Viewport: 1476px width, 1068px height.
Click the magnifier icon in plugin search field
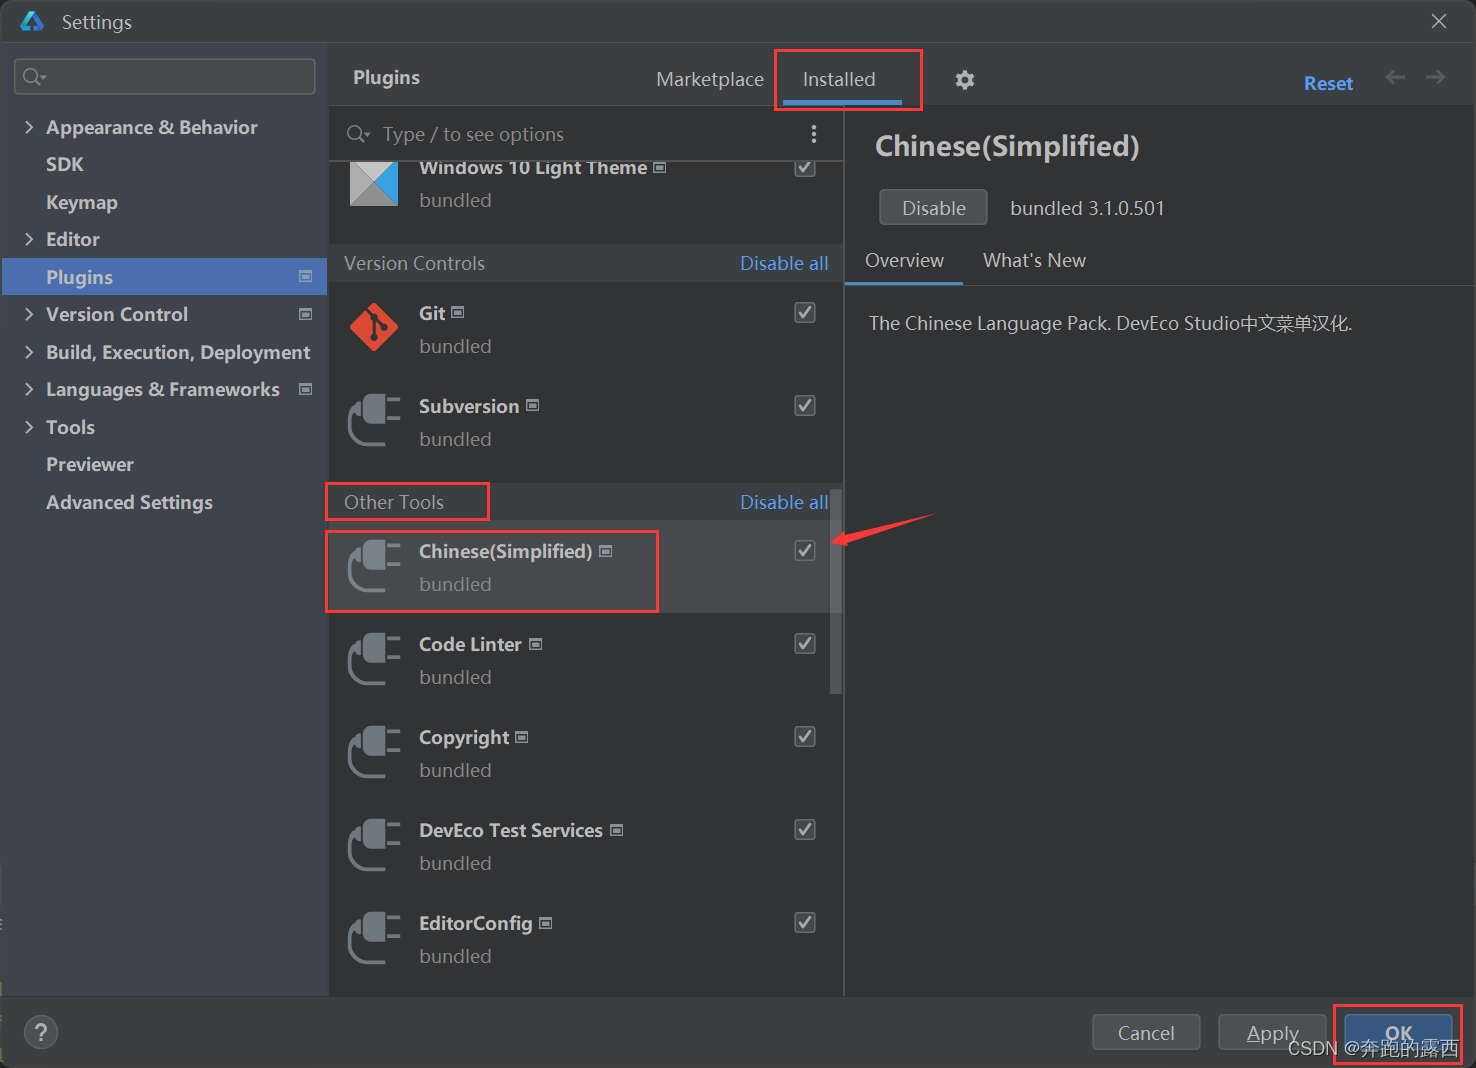click(x=358, y=134)
